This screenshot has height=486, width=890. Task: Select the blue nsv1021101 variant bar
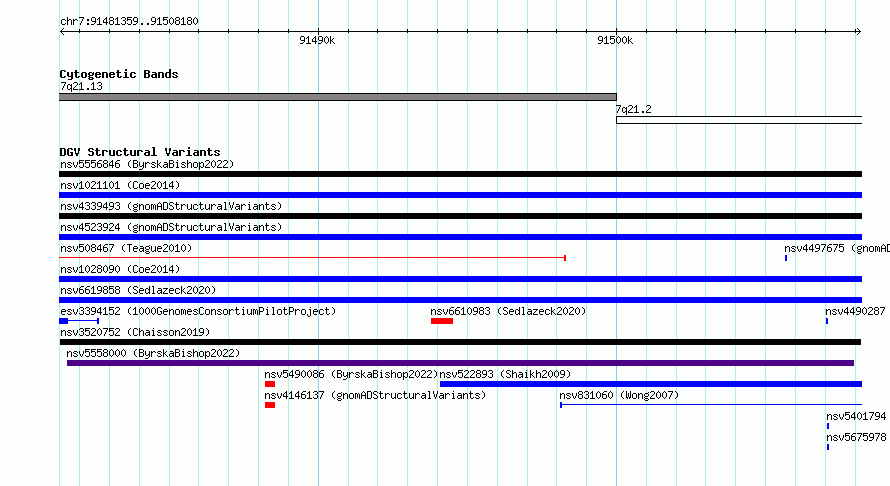point(460,195)
